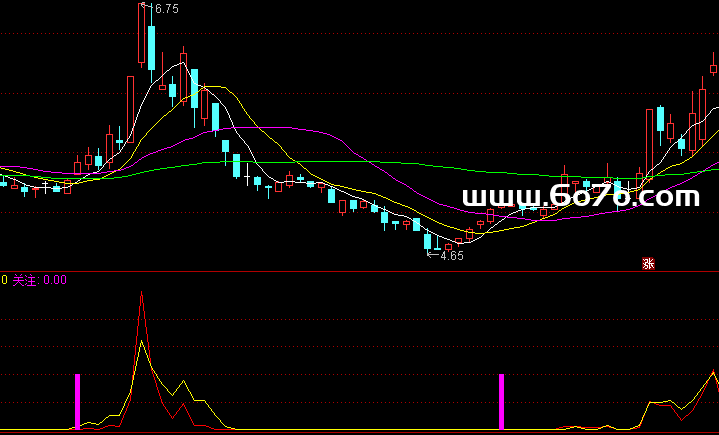This screenshot has height=435, width=719.
Task: Select the tall cyan candle below 16.75
Action: (x=151, y=47)
